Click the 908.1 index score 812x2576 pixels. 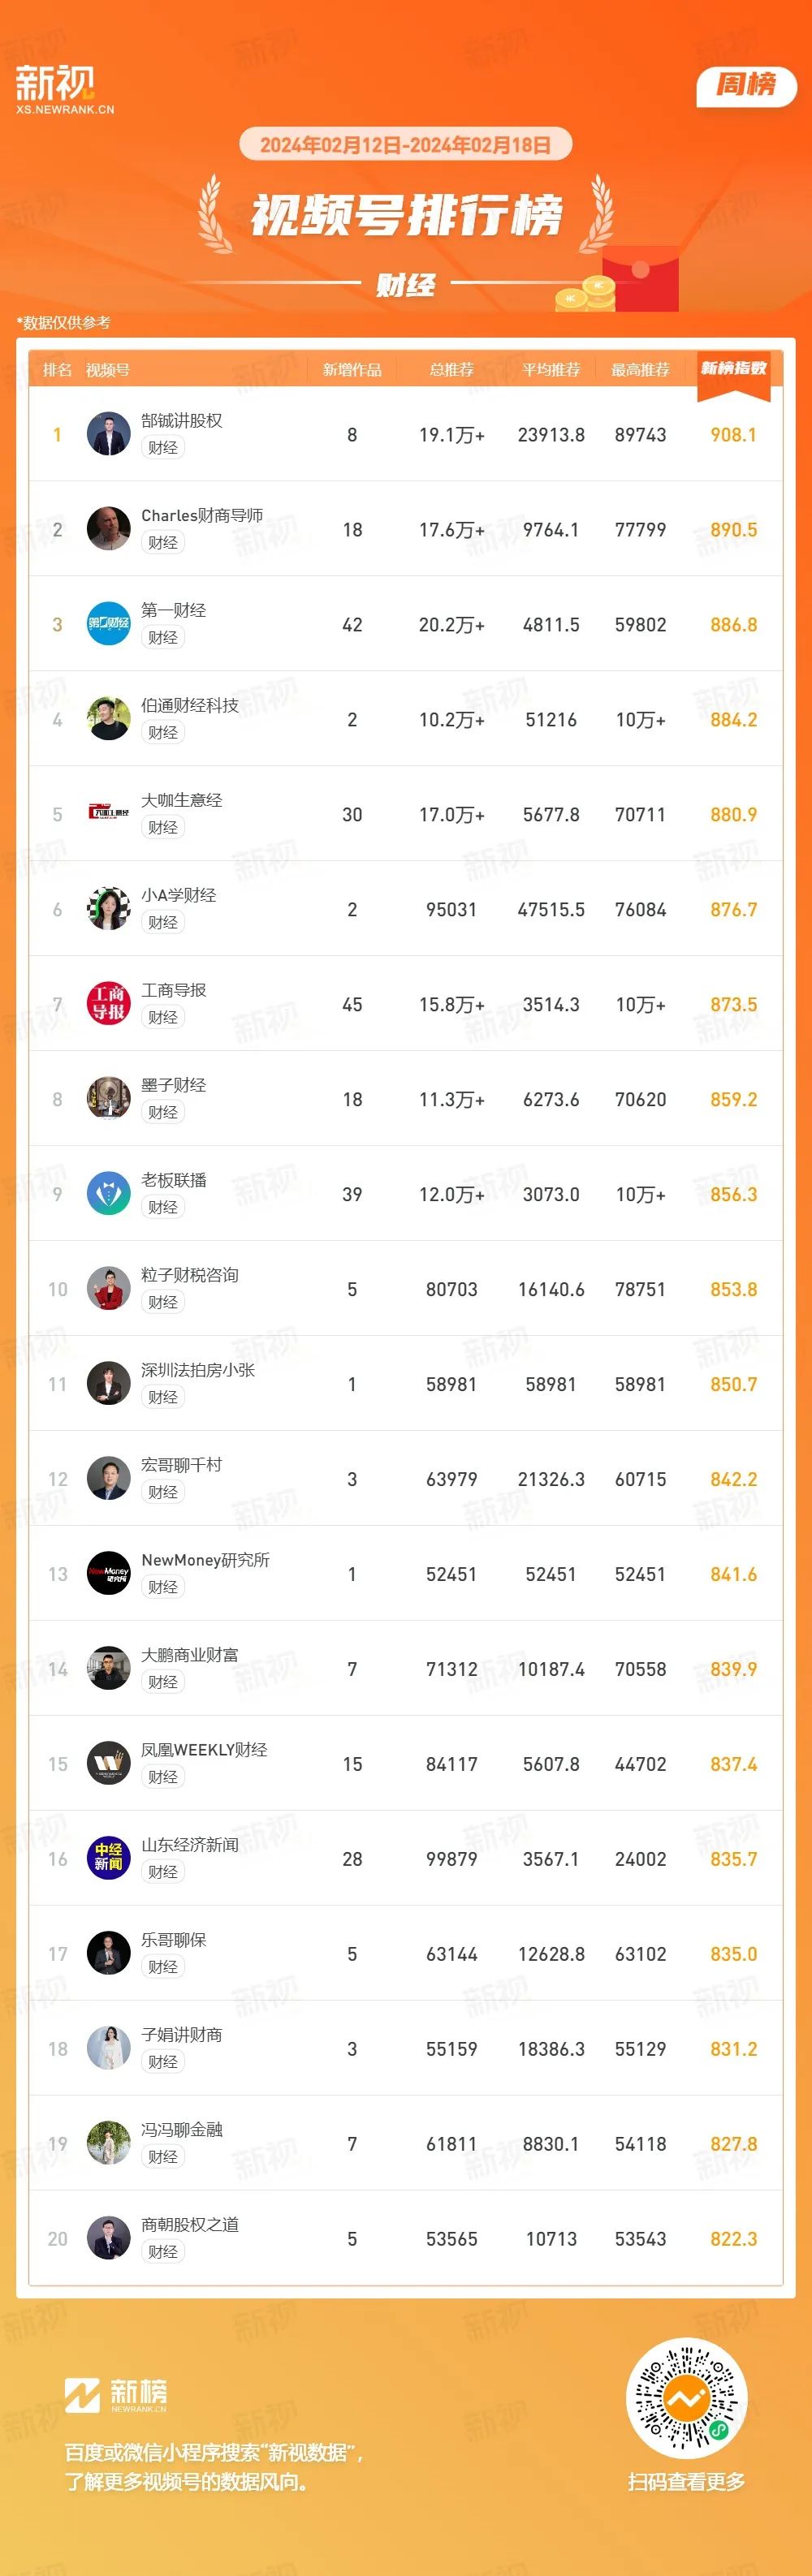[x=734, y=435]
